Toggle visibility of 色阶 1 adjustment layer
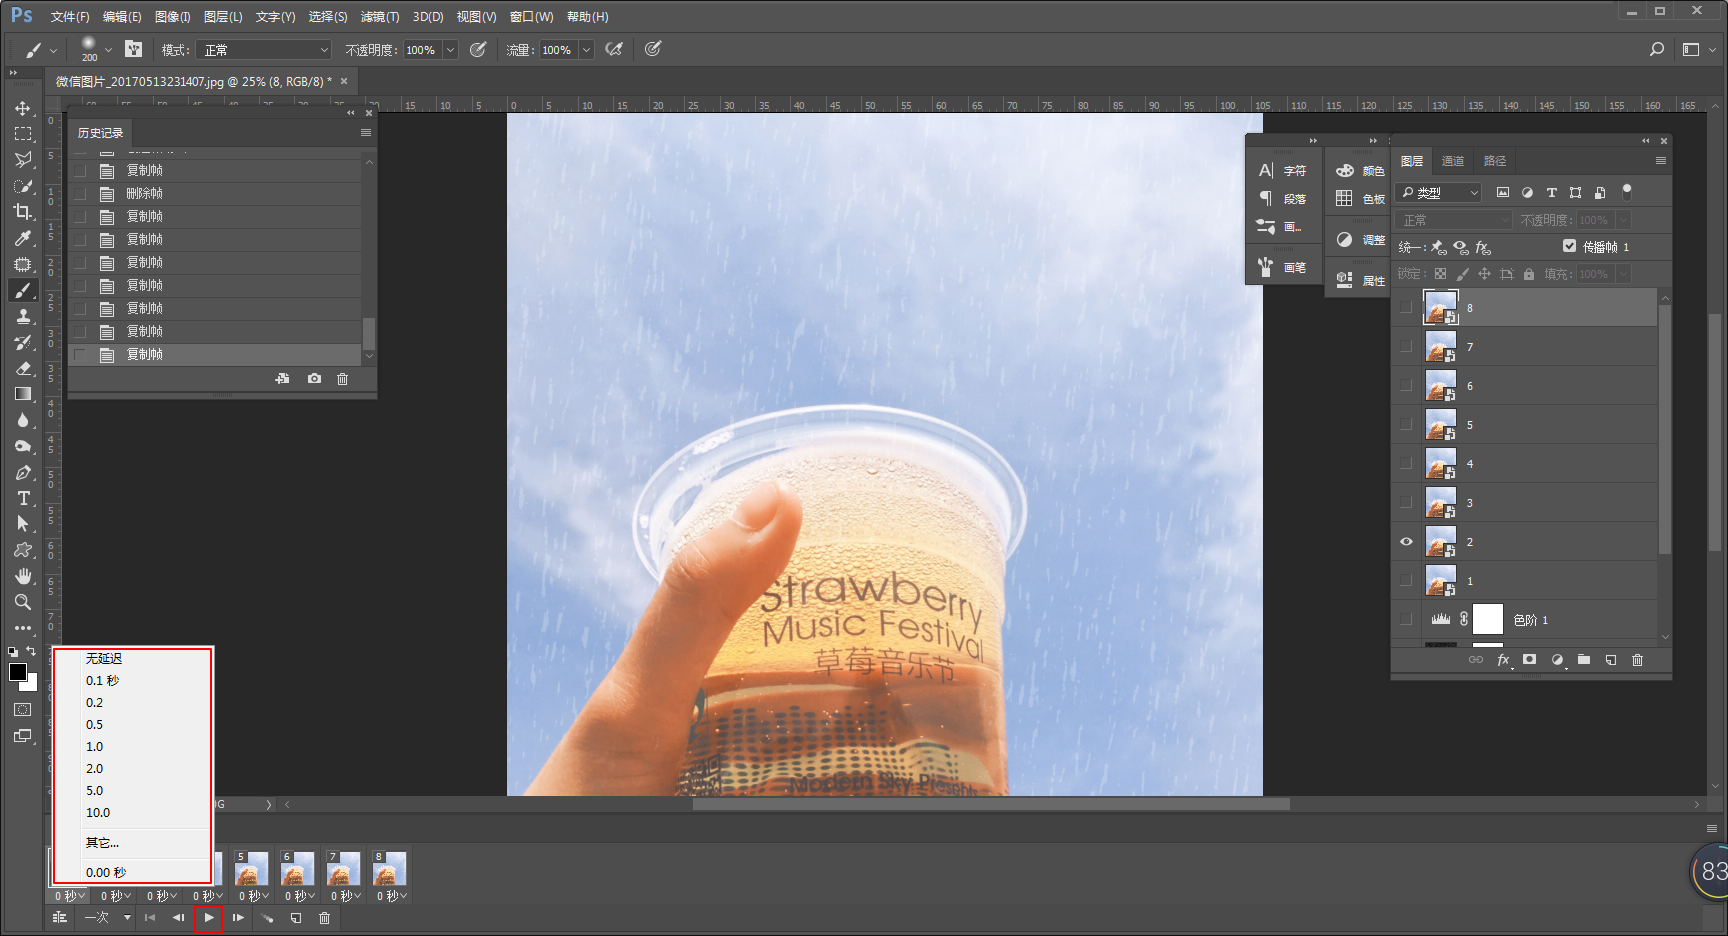Screen dimensions: 1728x936 (1407, 620)
